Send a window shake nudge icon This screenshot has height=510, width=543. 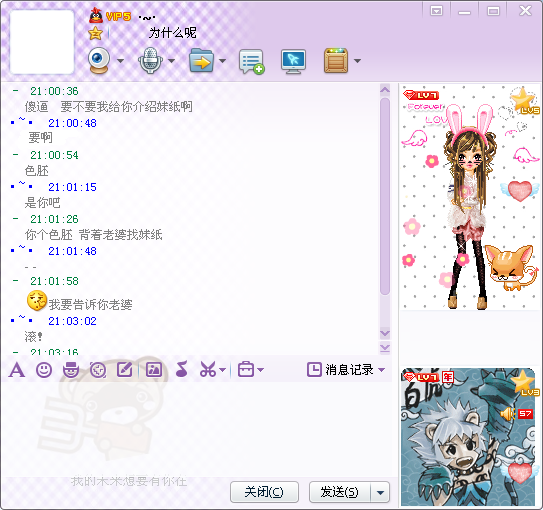tap(98, 370)
